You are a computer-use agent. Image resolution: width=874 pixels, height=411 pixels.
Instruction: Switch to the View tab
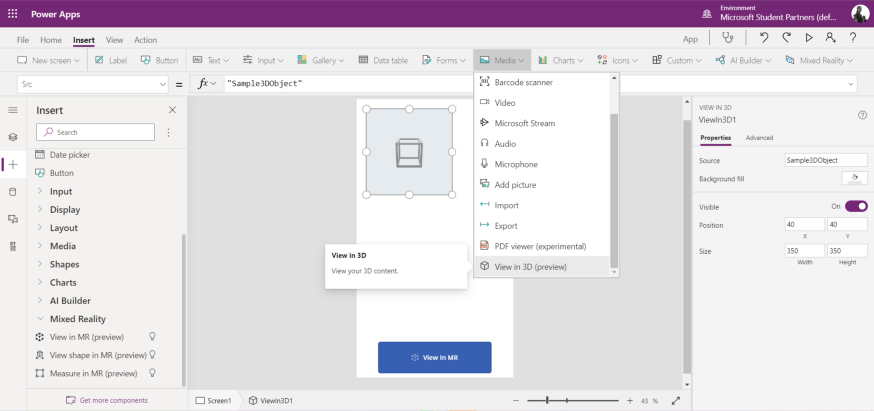[x=114, y=40]
